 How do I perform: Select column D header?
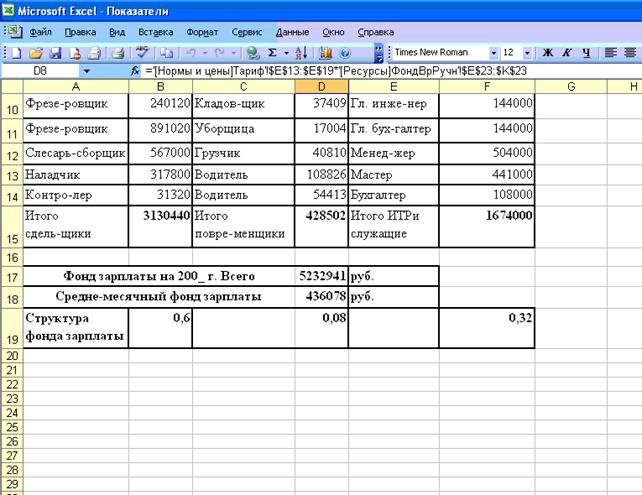(321, 86)
